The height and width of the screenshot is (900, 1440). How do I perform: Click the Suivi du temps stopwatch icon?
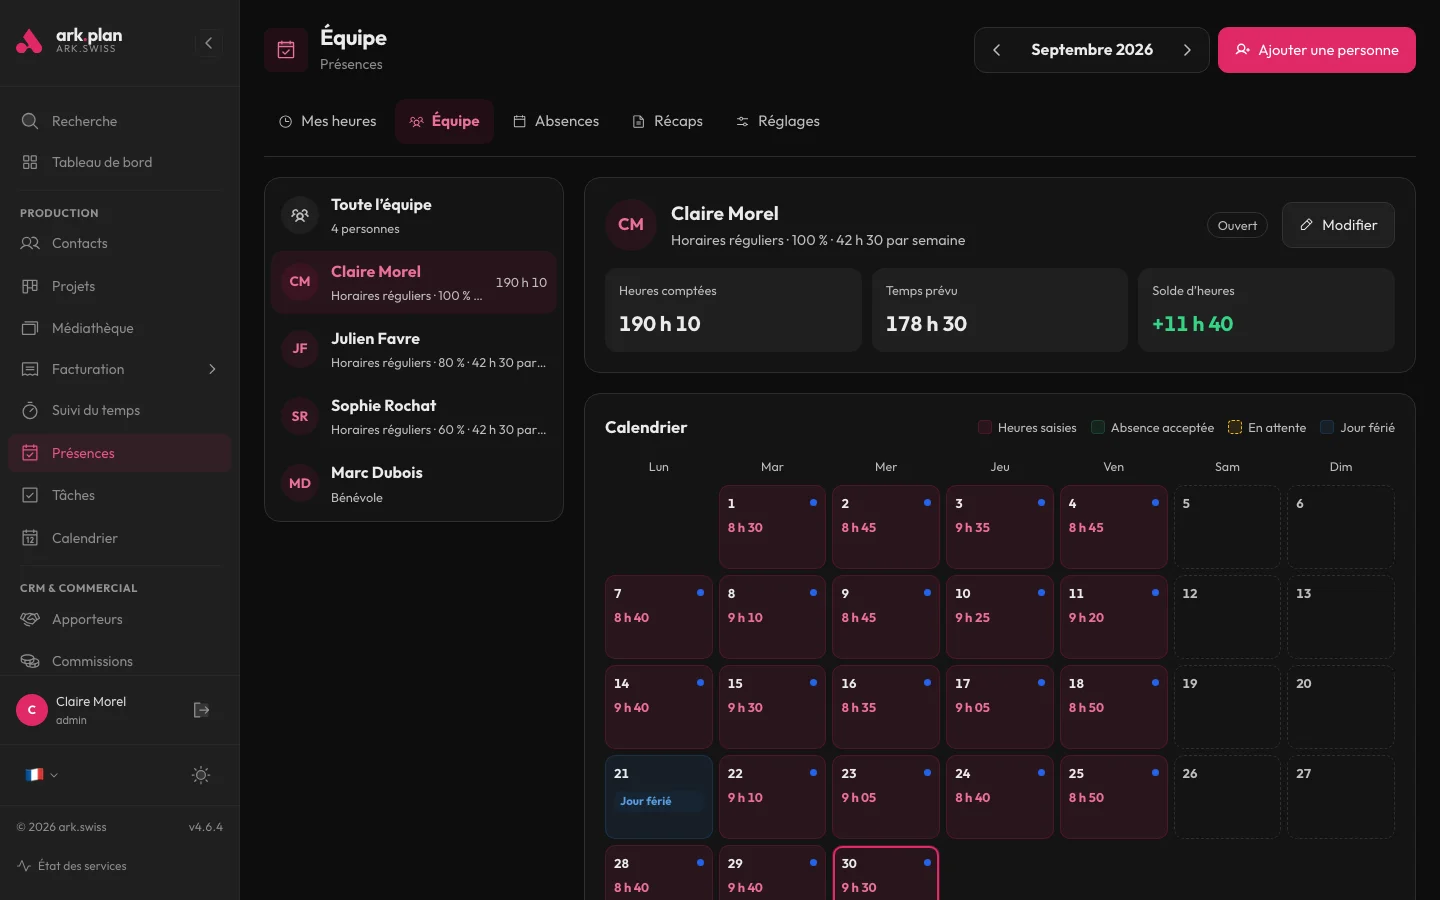[x=30, y=410]
